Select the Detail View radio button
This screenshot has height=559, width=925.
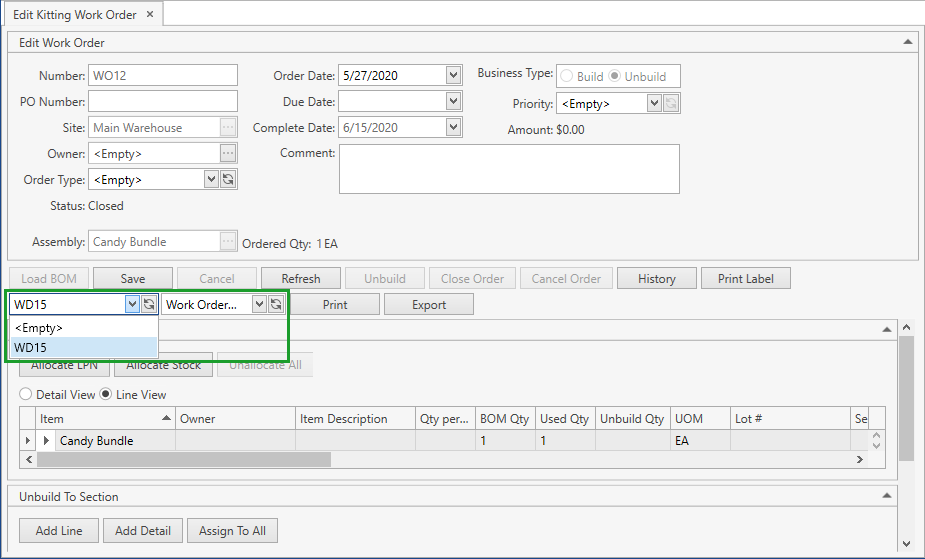point(26,395)
